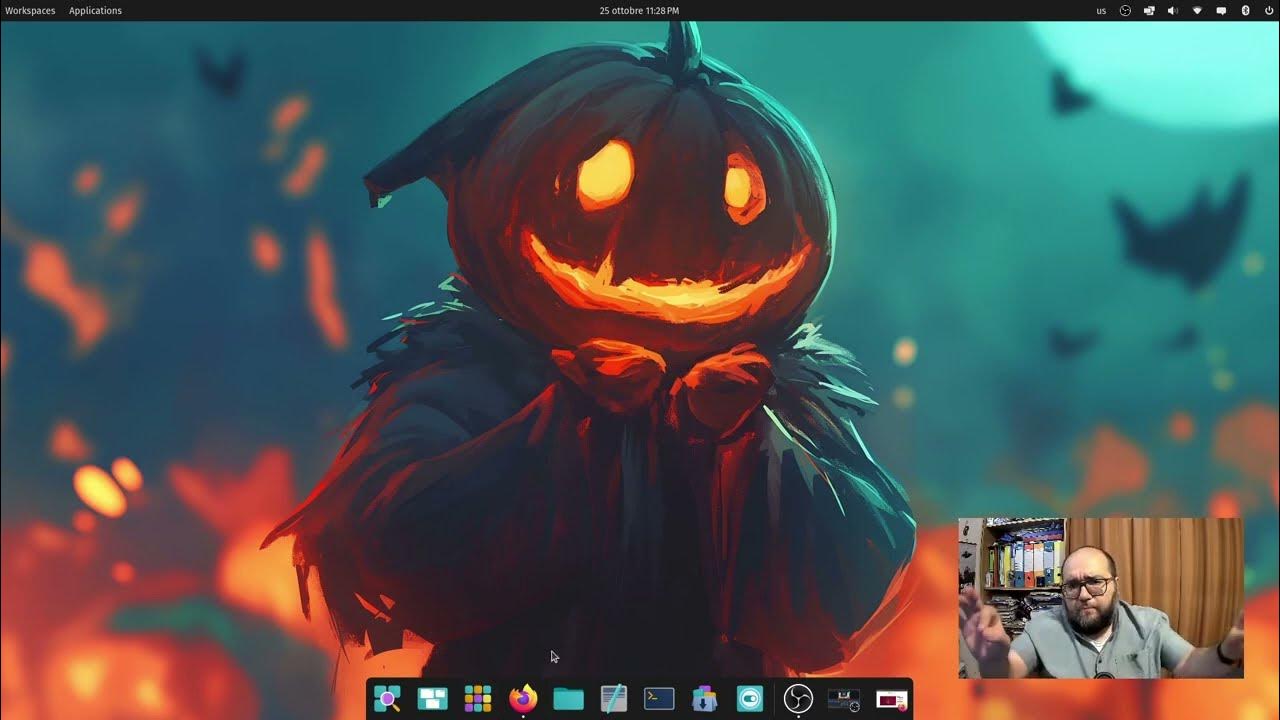Screen dimensions: 1280x720
Task: Open the 'us' keyboard layout indicator
Action: tap(1101, 10)
